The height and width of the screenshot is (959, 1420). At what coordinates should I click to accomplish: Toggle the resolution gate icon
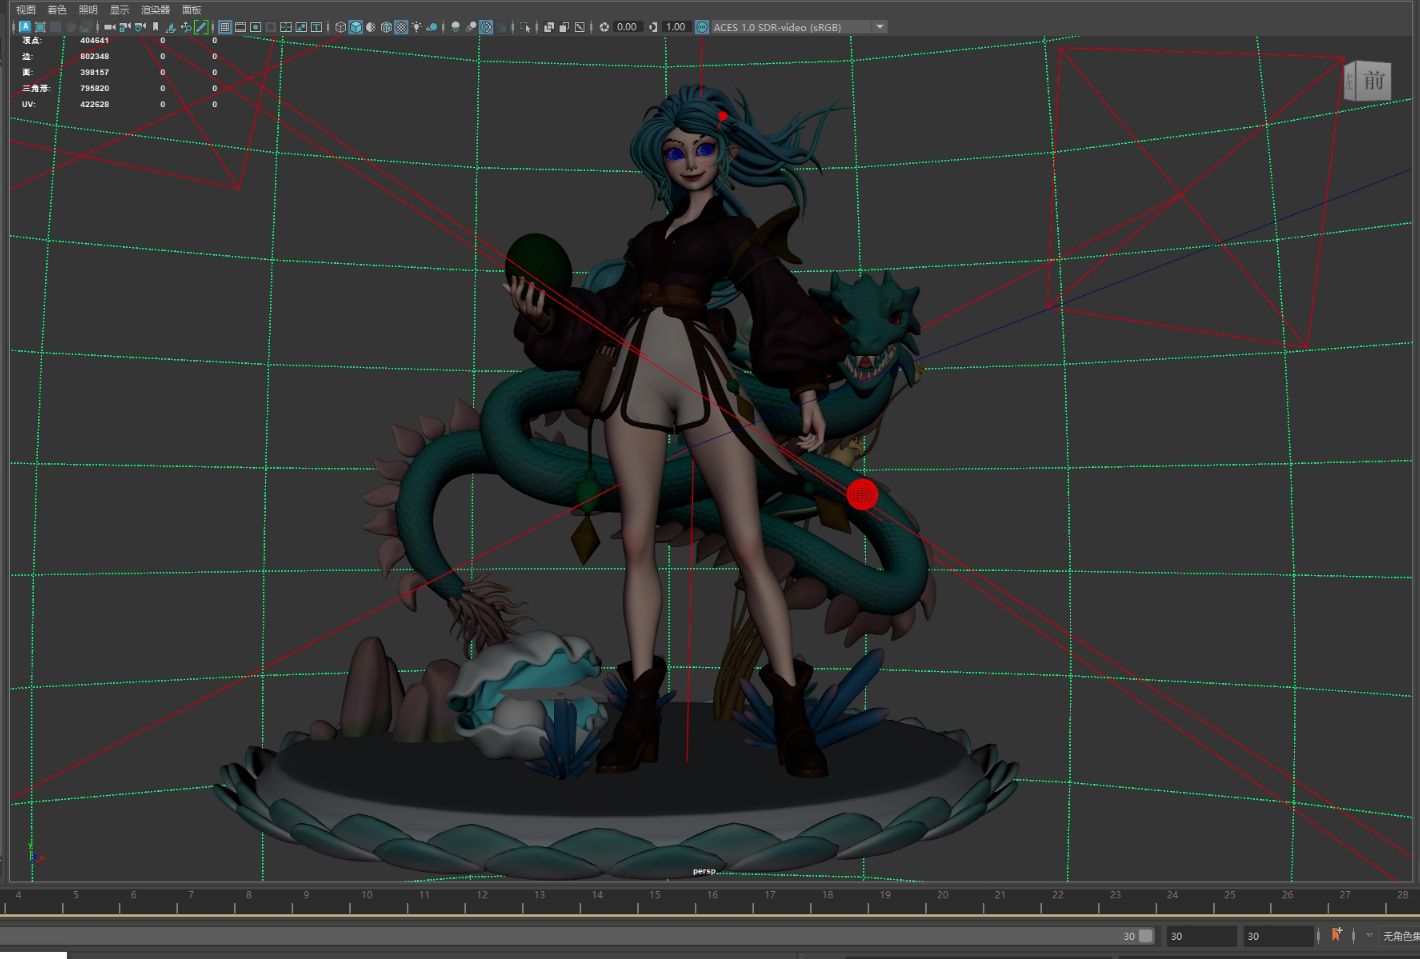(x=255, y=27)
